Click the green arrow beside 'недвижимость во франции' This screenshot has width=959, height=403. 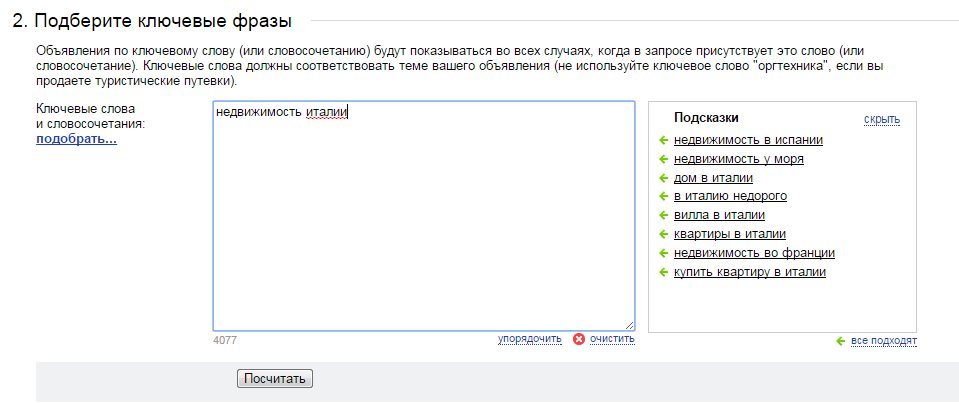coord(663,253)
